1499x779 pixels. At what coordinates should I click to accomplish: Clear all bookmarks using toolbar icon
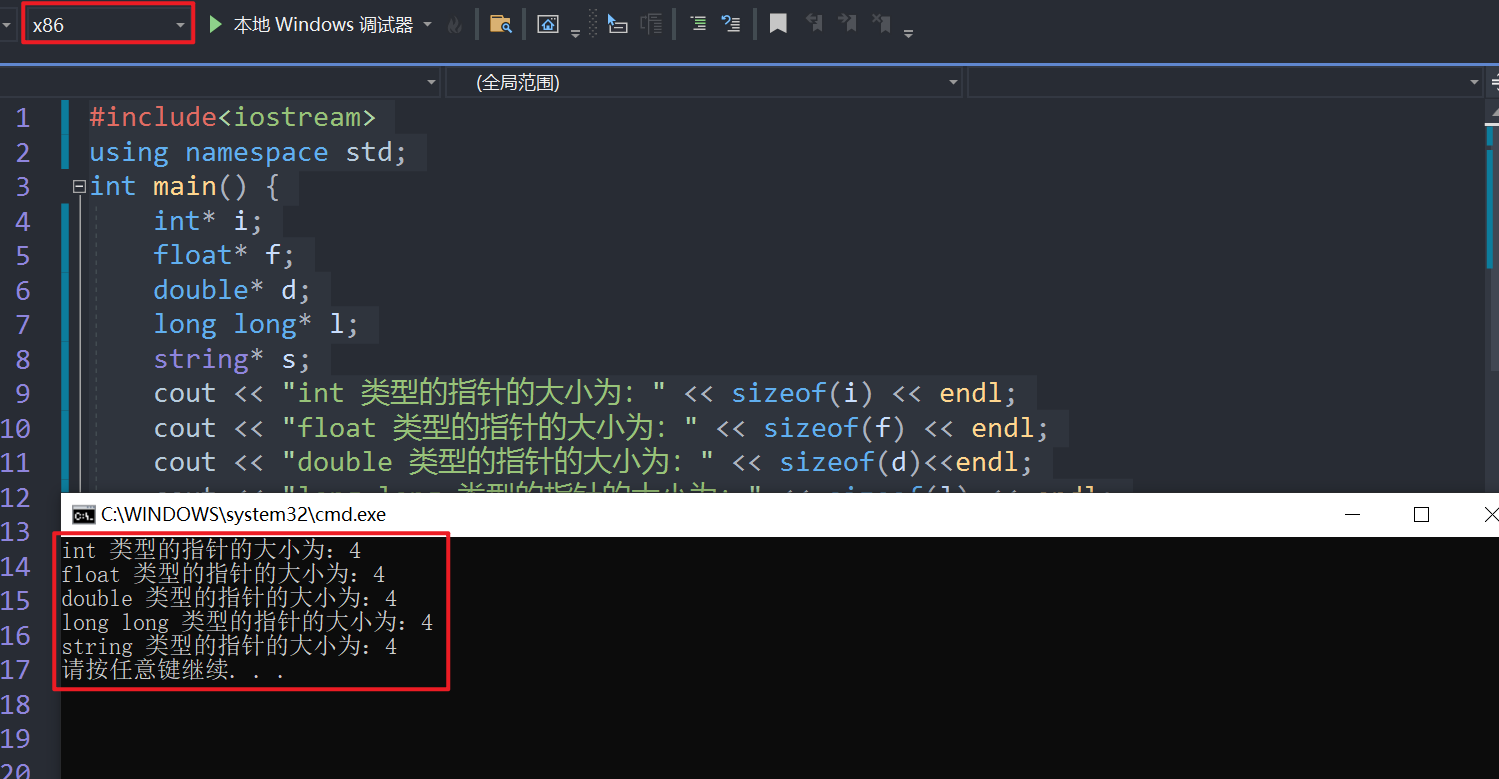[881, 24]
